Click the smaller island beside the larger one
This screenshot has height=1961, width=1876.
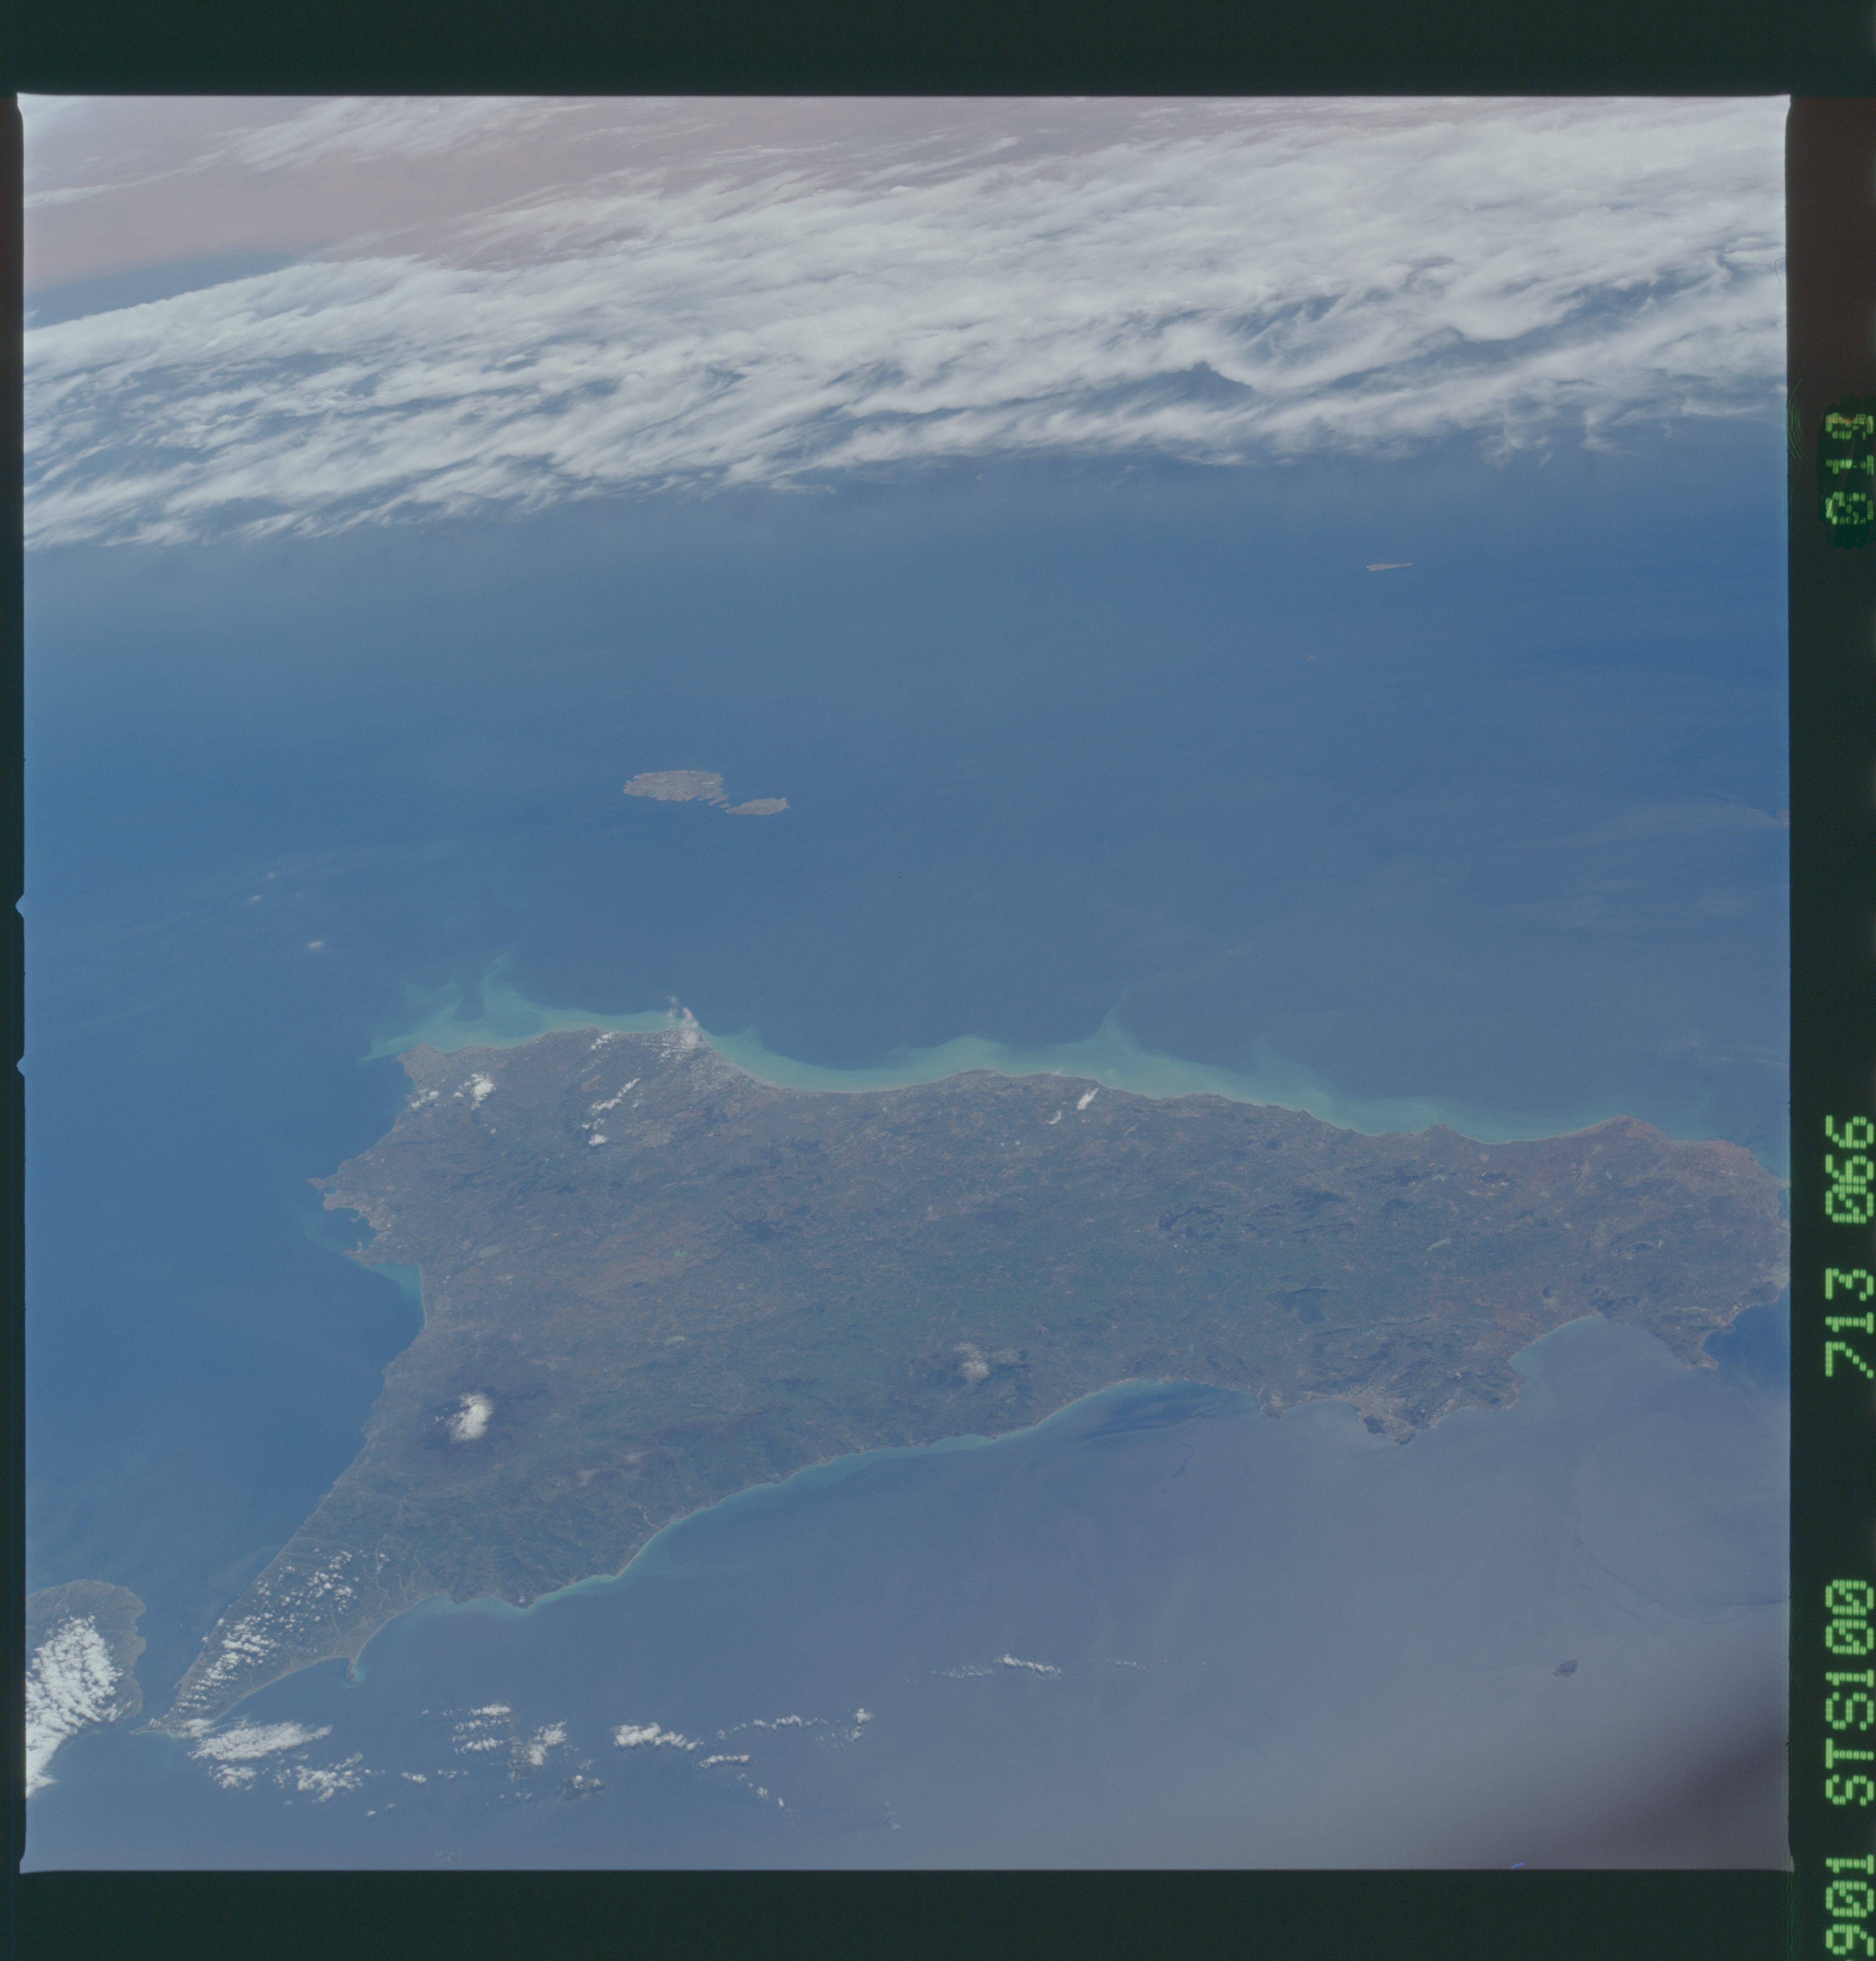coord(758,806)
